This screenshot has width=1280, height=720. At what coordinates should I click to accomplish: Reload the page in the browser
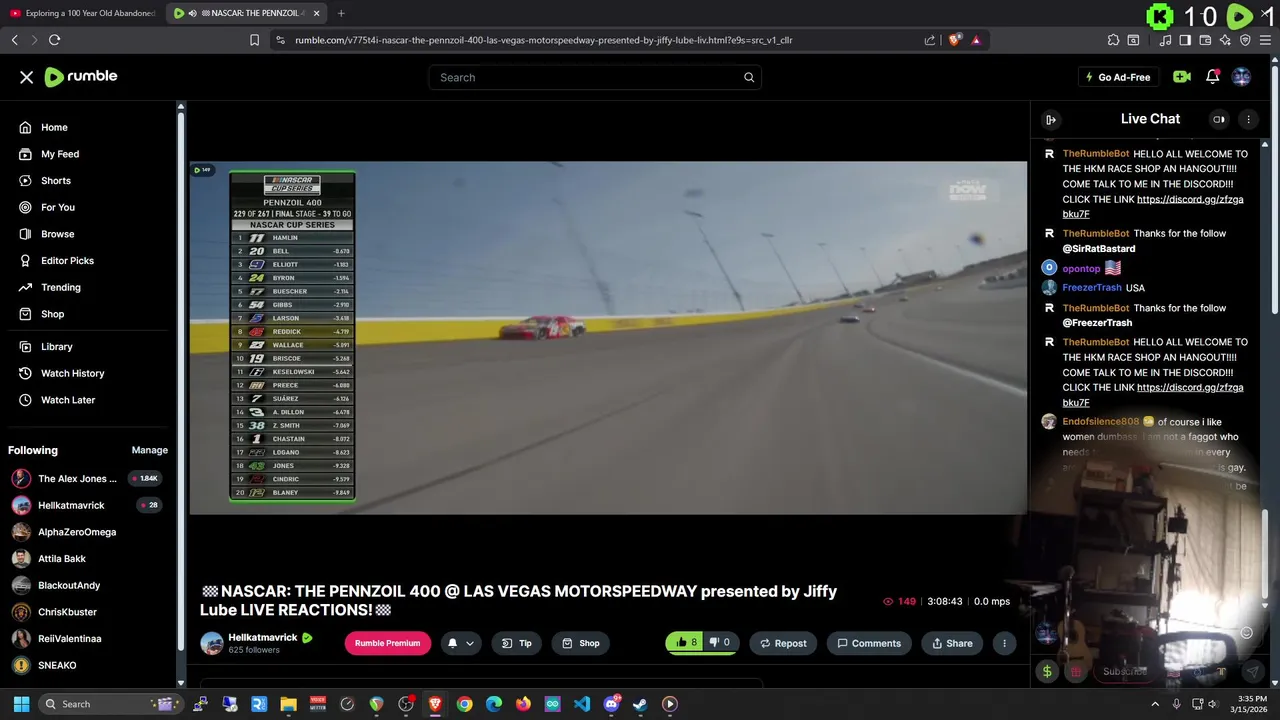pos(54,40)
